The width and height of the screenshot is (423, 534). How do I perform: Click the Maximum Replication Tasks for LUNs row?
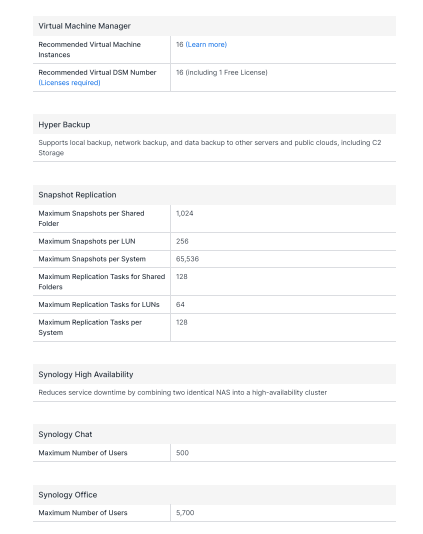pos(214,305)
